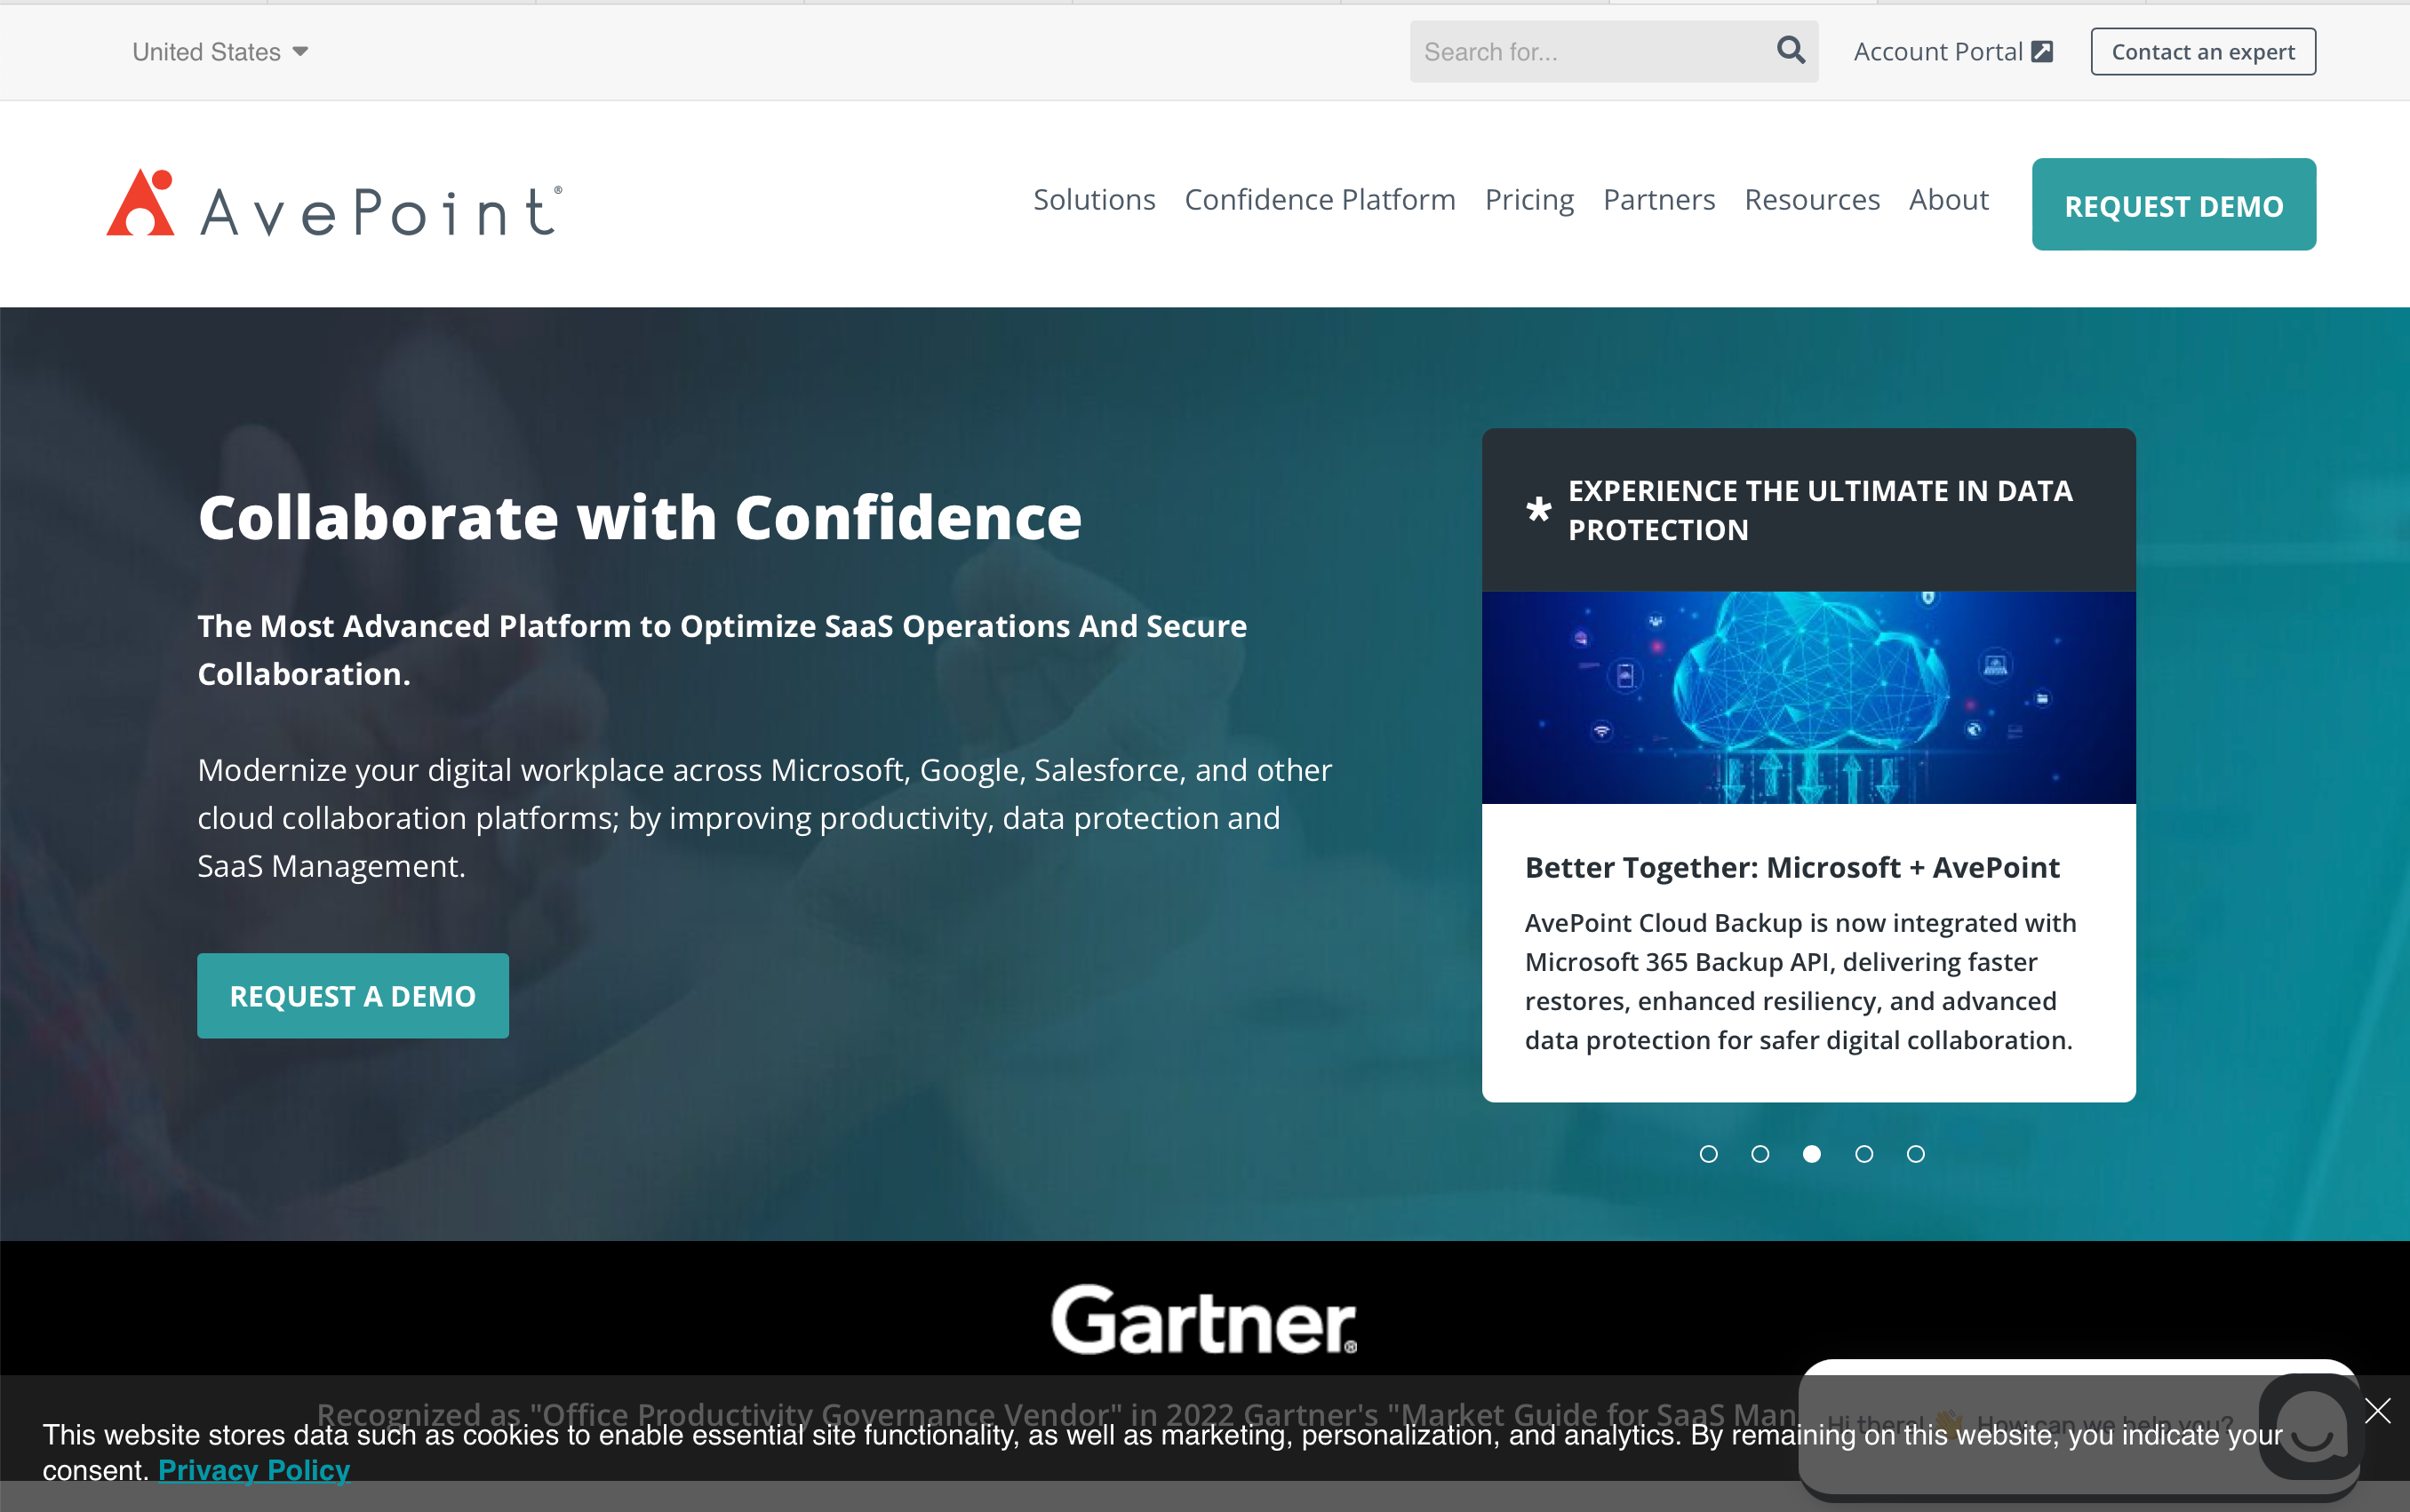Screen dimensions: 2410x1512
Task: Click the search magnifier icon
Action: pyautogui.click(x=1790, y=50)
